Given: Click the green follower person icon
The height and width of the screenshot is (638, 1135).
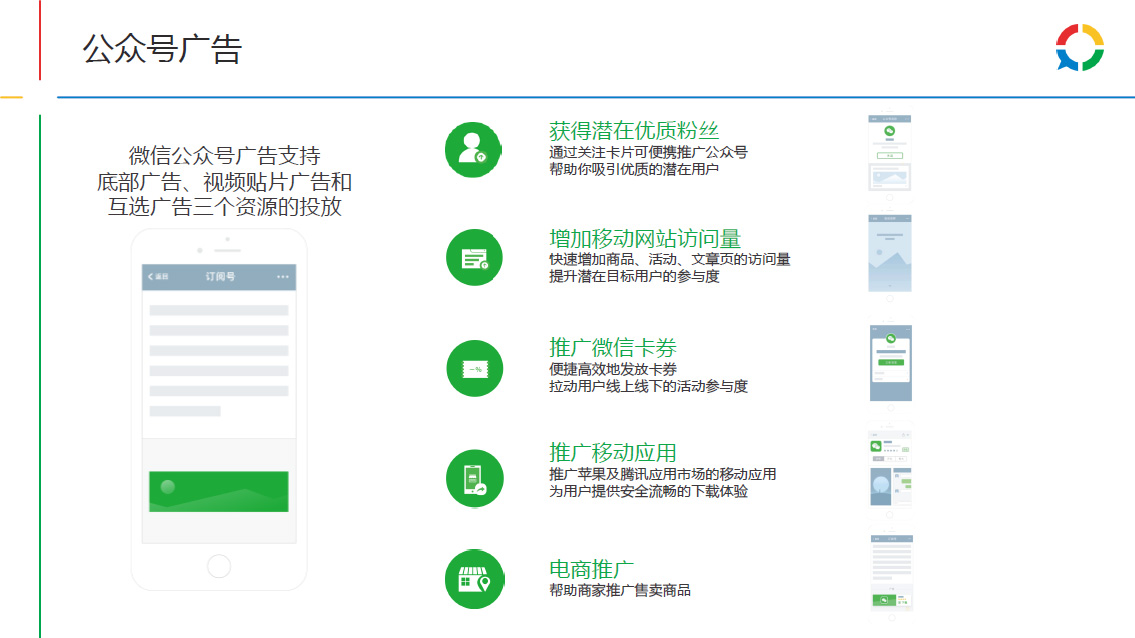Looking at the screenshot, I should click(x=473, y=150).
